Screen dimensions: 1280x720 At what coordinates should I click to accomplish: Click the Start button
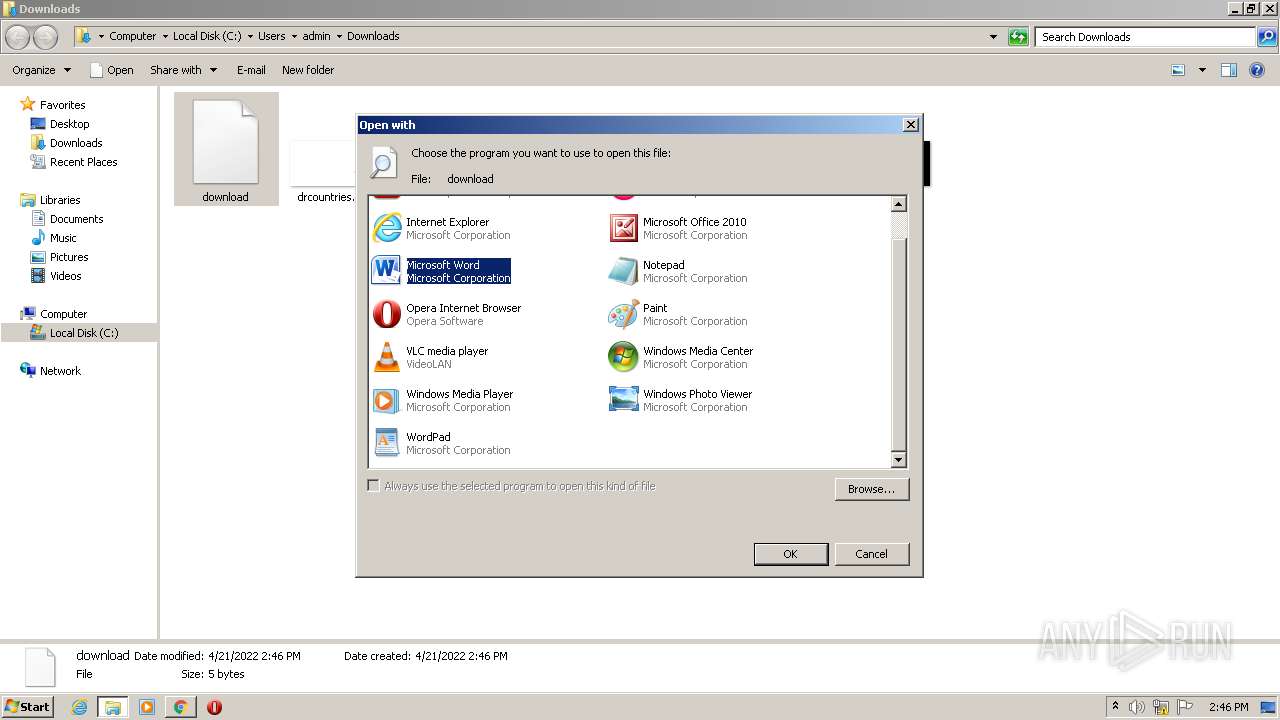(x=28, y=707)
